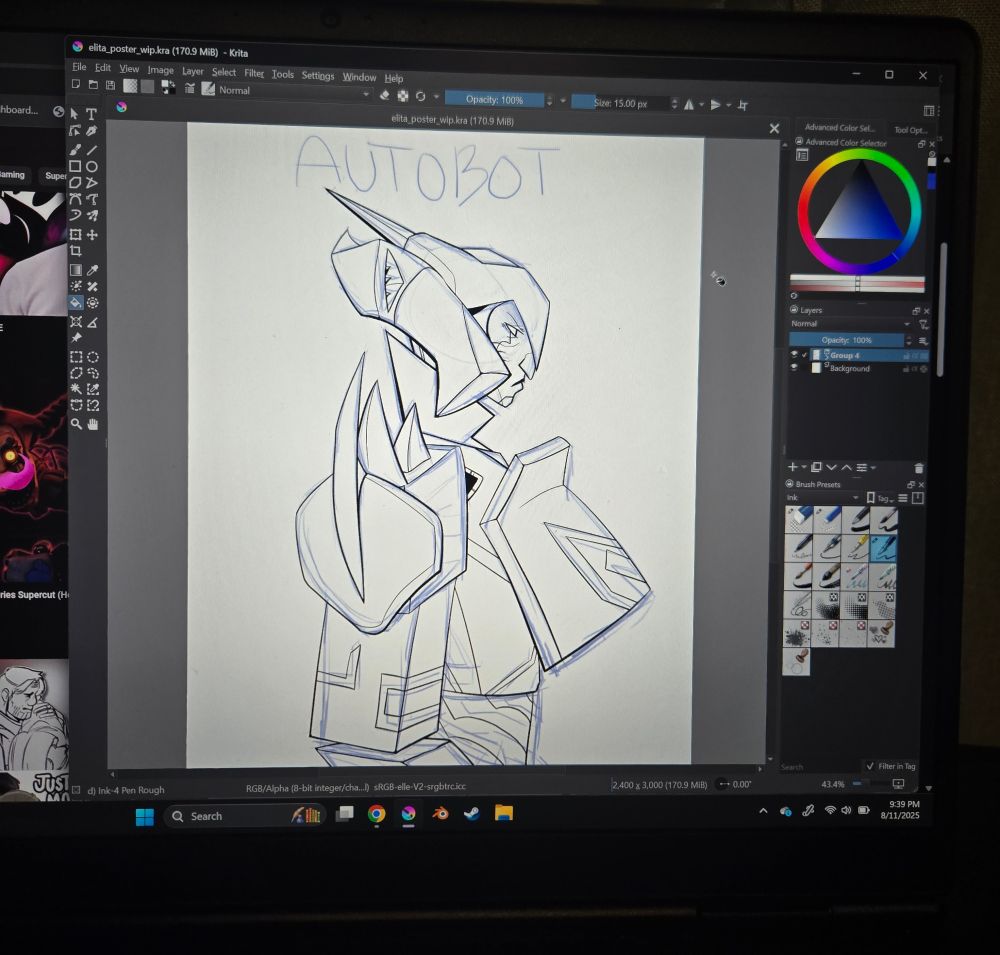Viewport: 1000px width, 955px height.
Task: Select the Text tool in toolbox
Action: coord(91,114)
